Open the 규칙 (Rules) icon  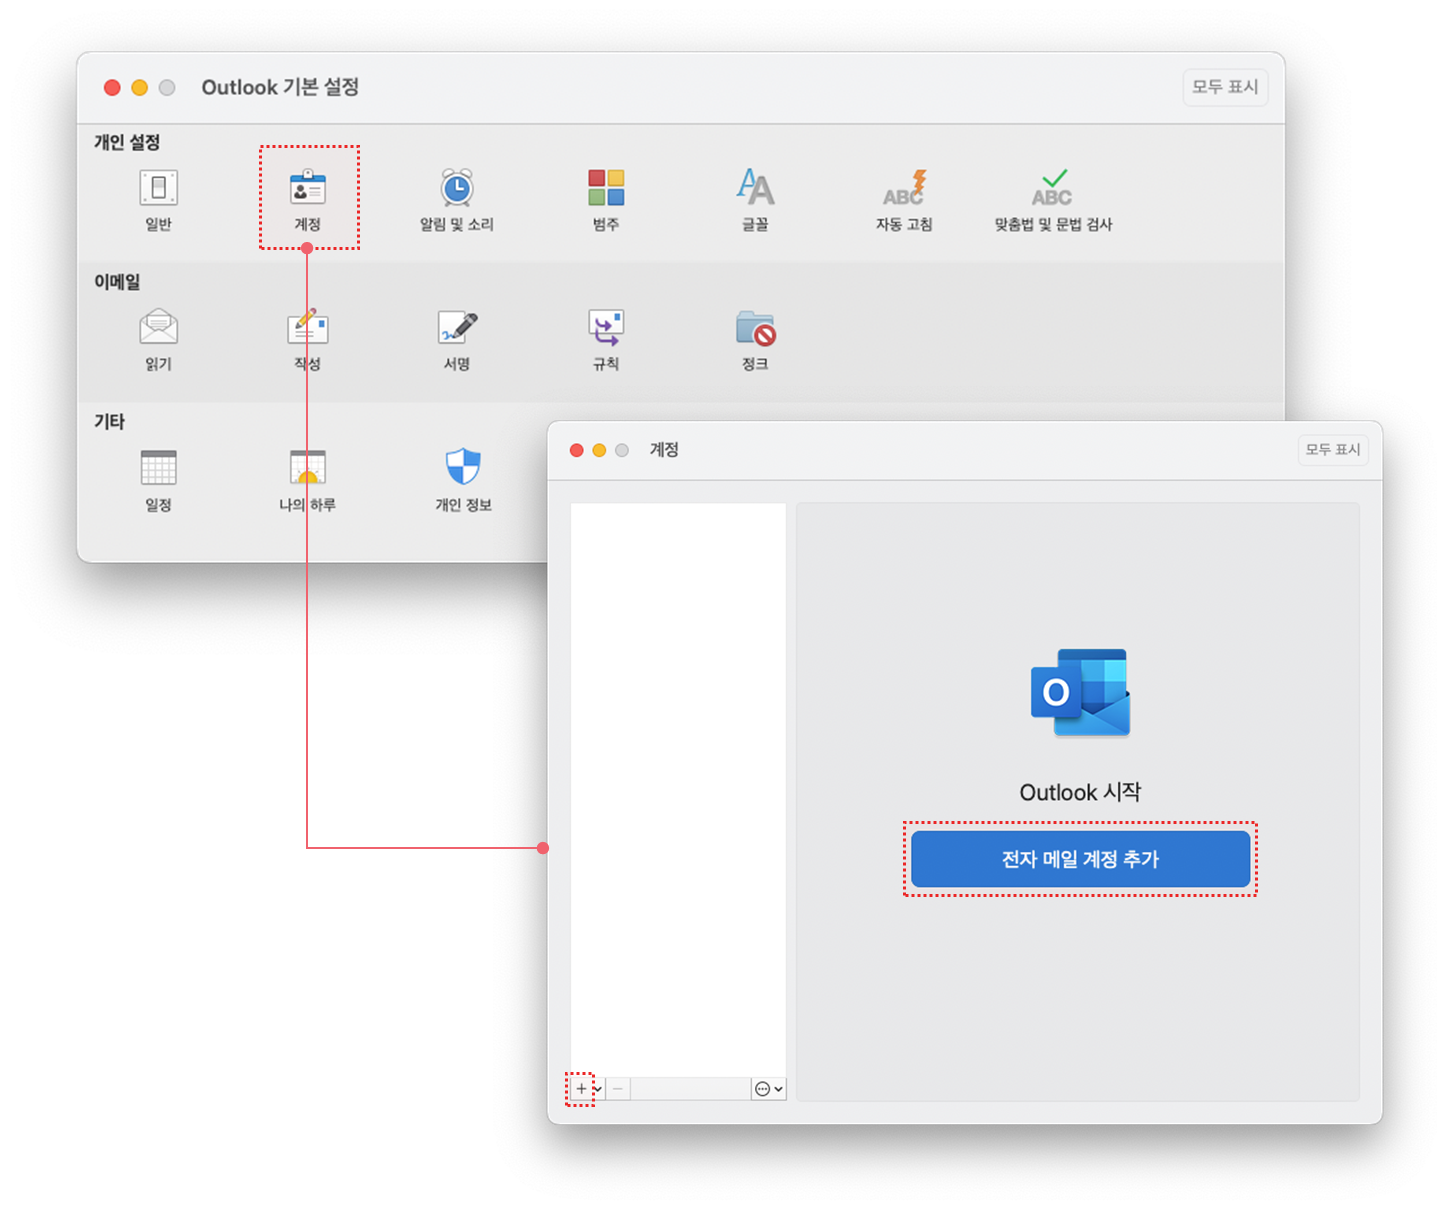[606, 328]
